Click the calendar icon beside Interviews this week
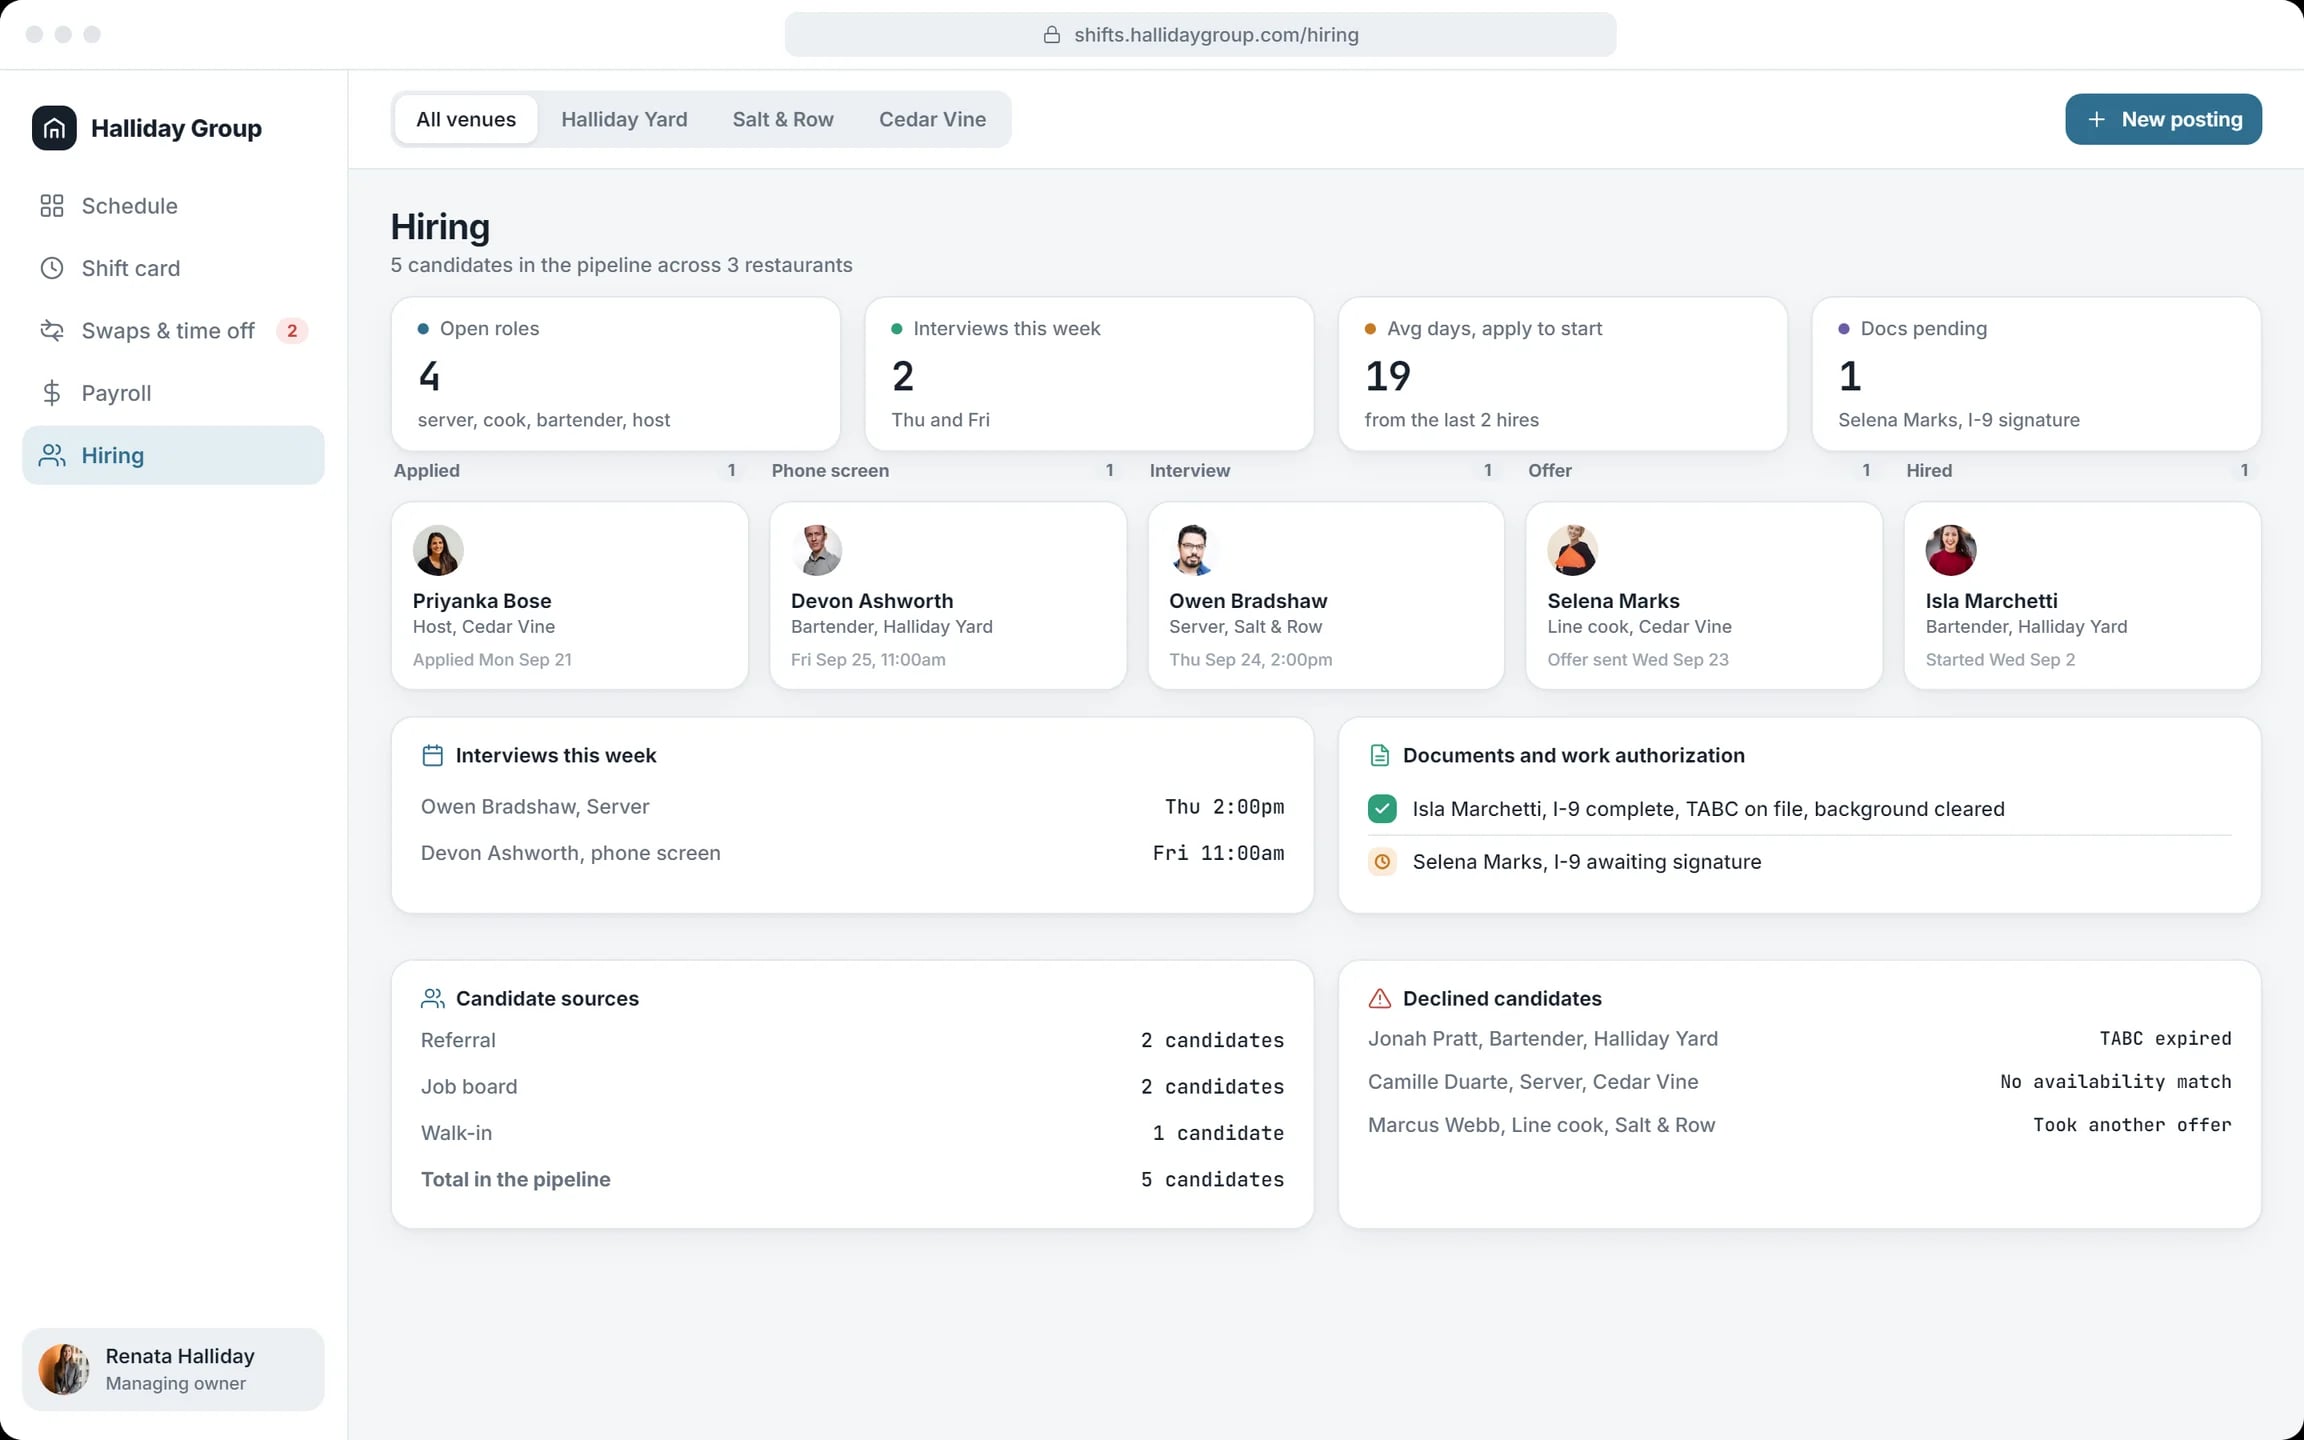Viewport: 2304px width, 1440px height. [x=432, y=756]
